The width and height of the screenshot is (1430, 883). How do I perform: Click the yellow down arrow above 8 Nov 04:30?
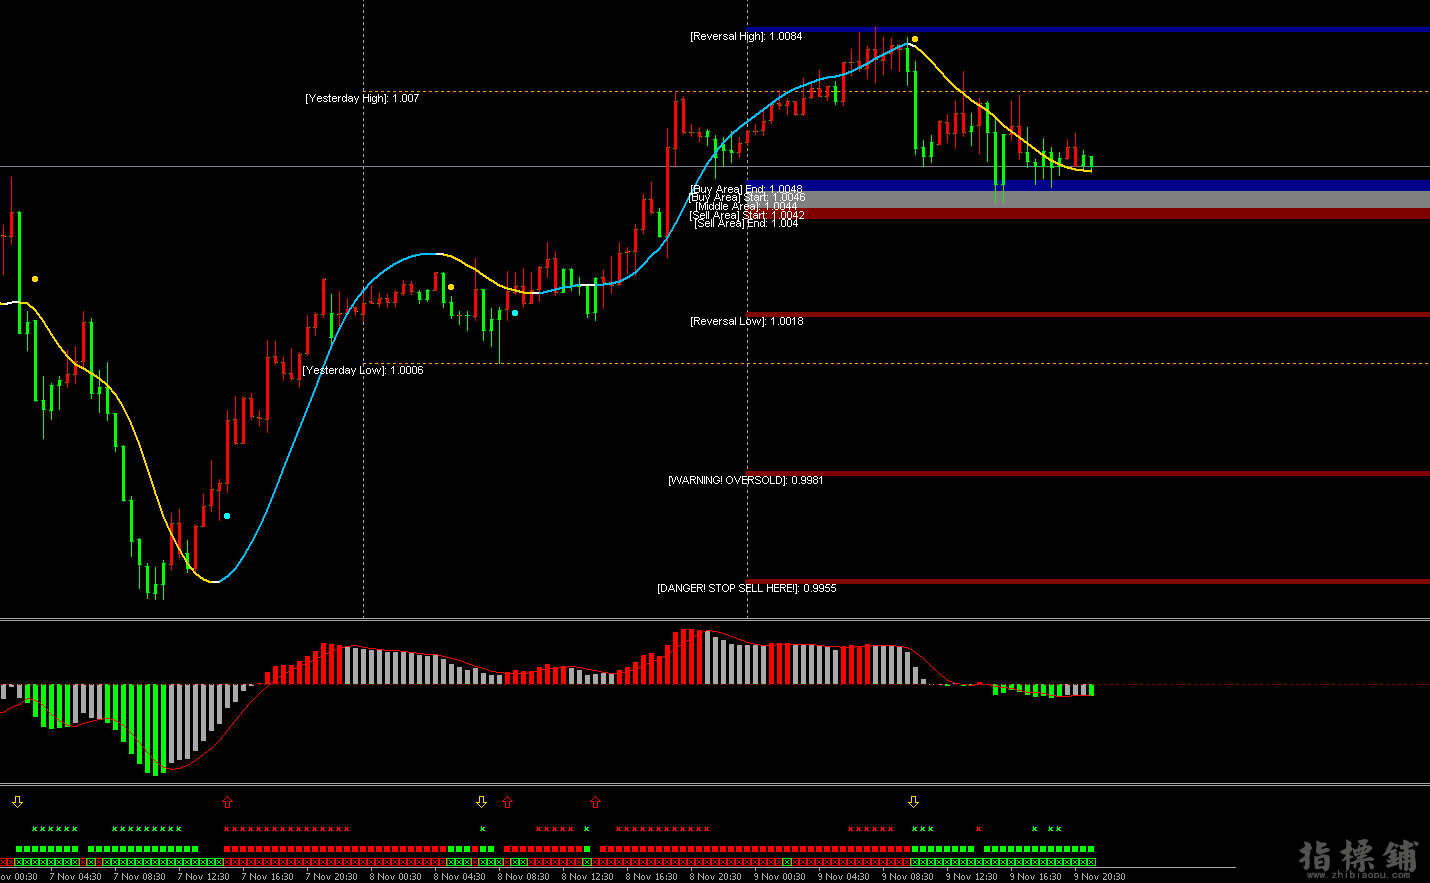coord(481,802)
